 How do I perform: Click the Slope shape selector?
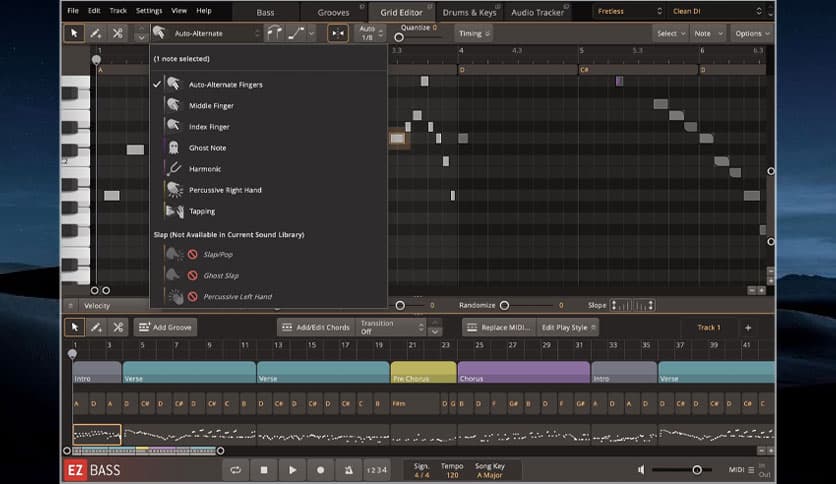click(633, 305)
